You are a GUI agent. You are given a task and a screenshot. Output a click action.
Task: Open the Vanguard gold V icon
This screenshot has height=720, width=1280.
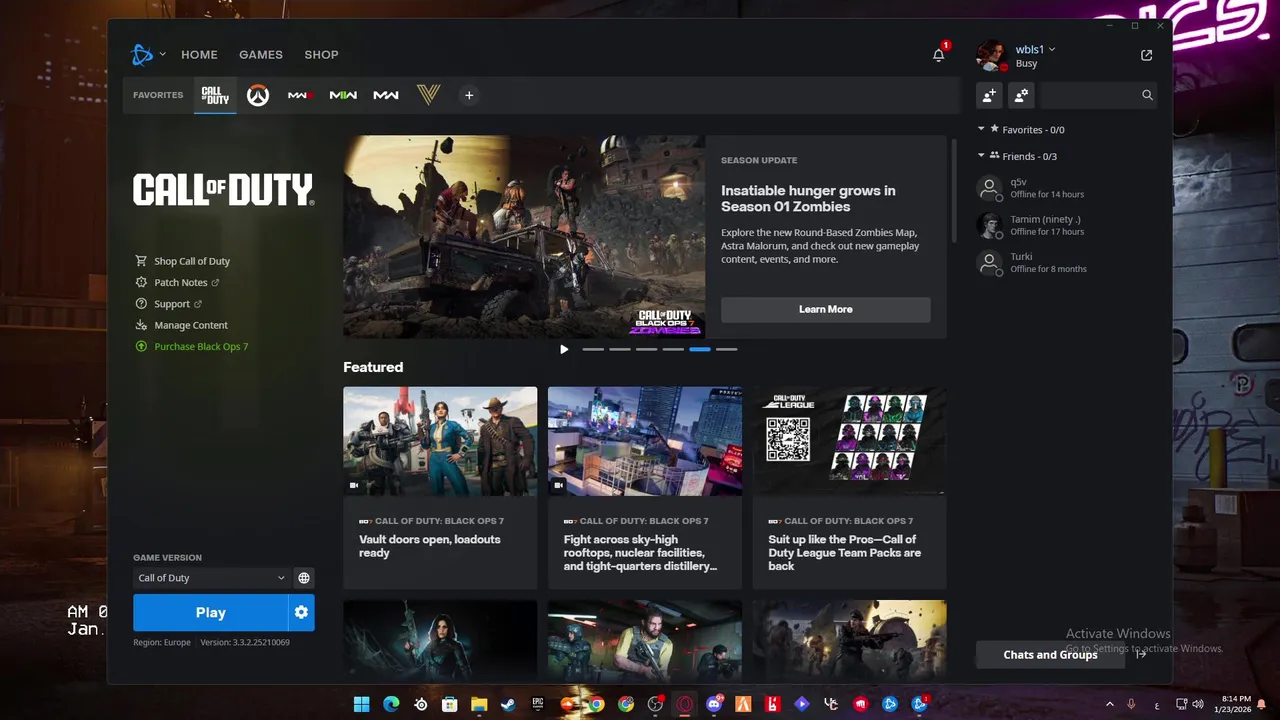428,95
